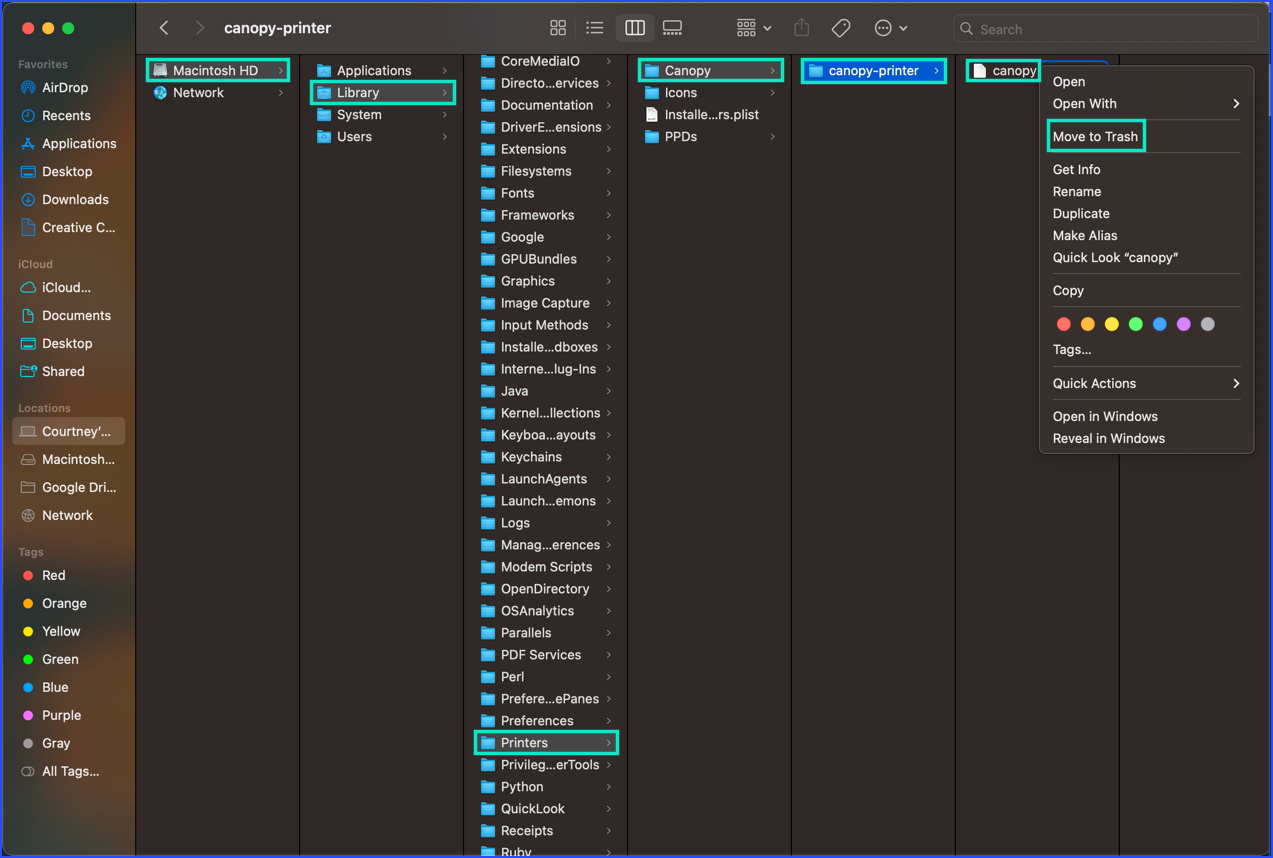Go forward with the right chevron
Screen dimensions: 1273x858
coord(200,28)
